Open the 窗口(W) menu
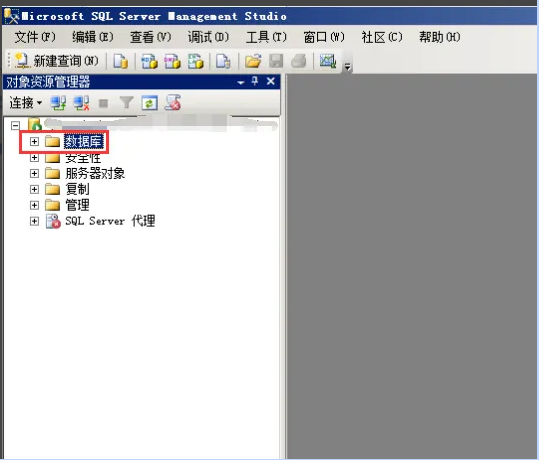The height and width of the screenshot is (460, 539). (324, 37)
